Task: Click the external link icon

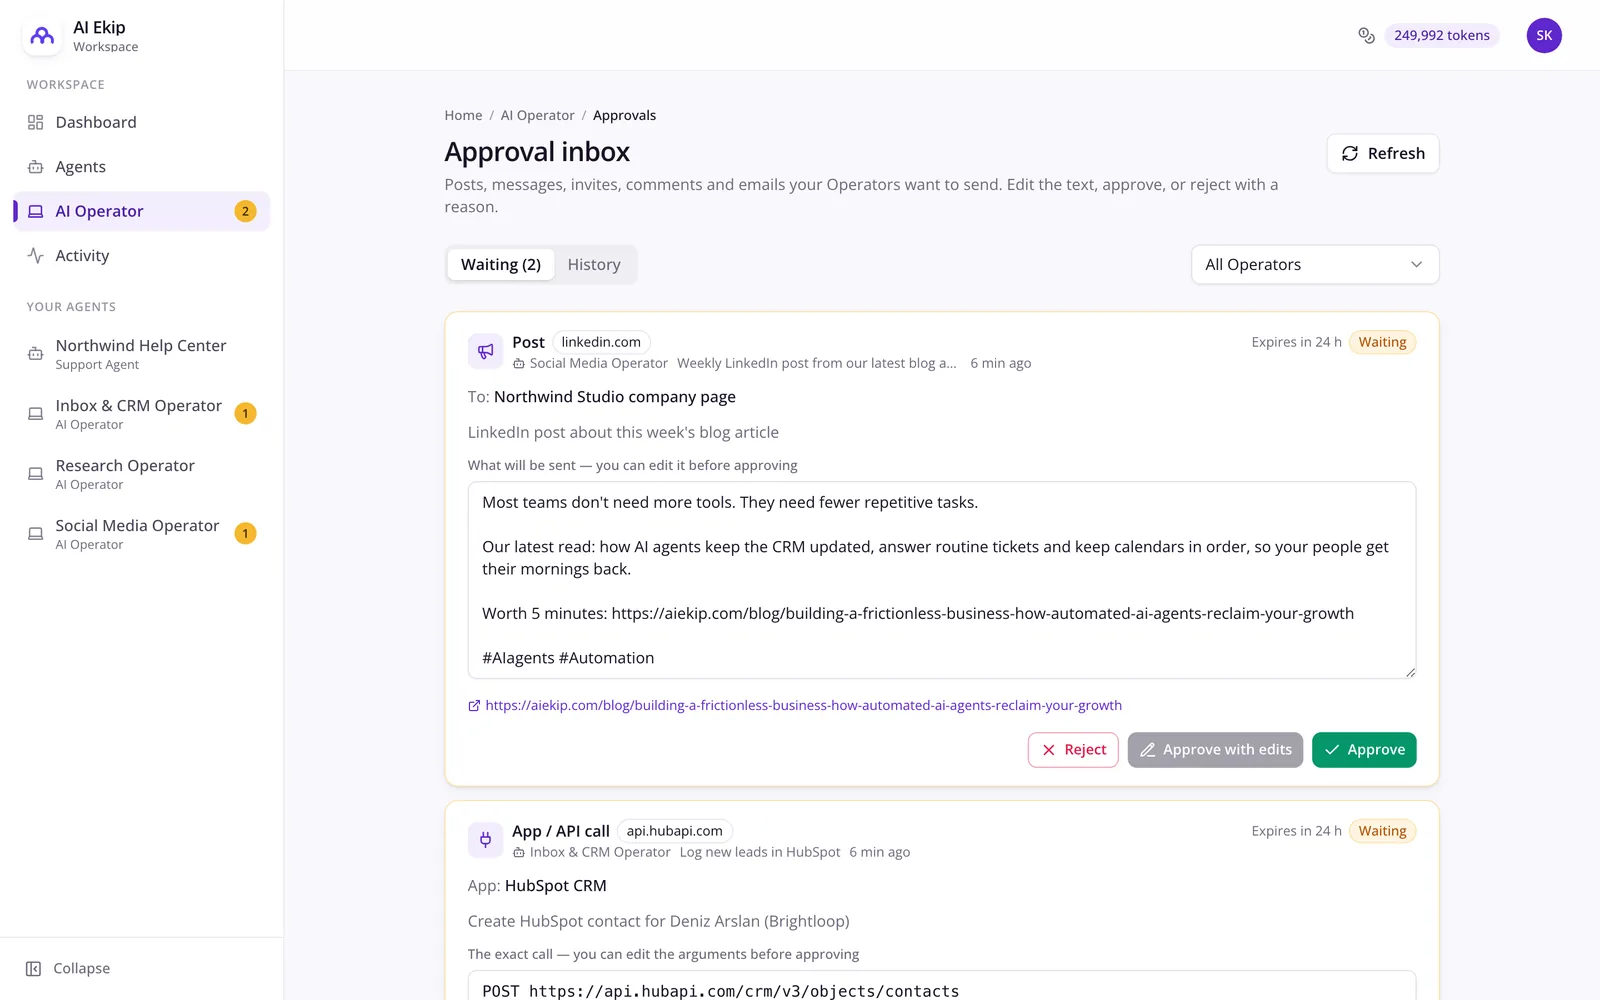Action: (474, 706)
